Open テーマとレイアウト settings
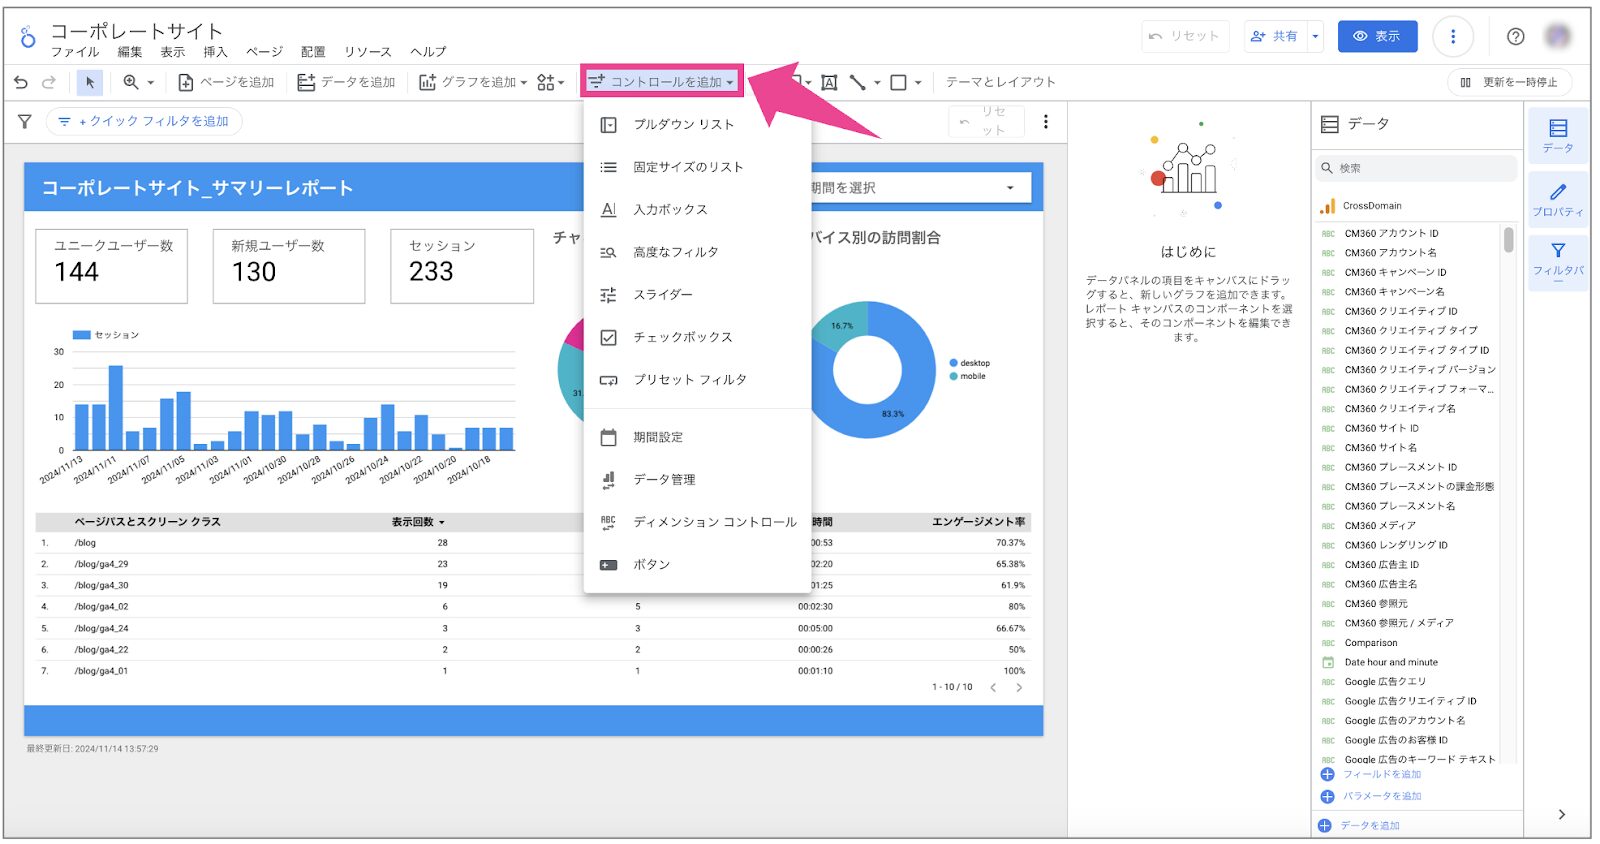The image size is (1600, 844). pyautogui.click(x=1000, y=82)
